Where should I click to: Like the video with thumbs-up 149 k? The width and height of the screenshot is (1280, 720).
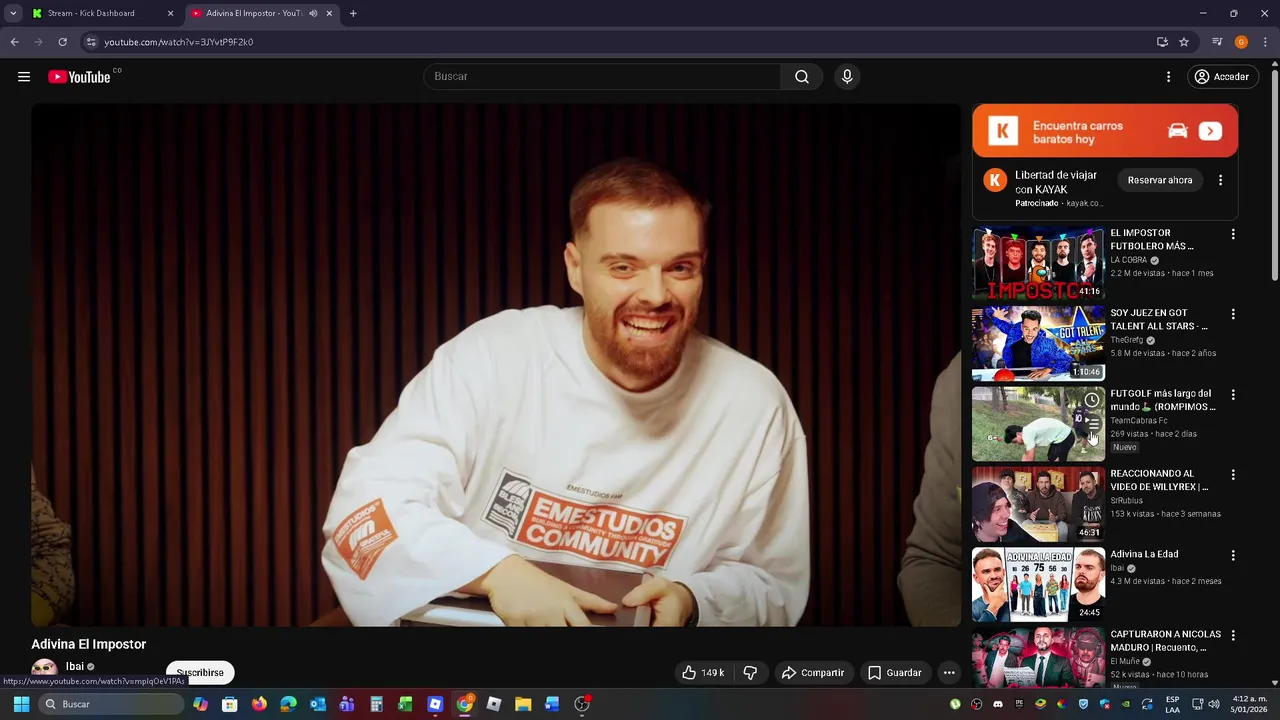[x=703, y=673]
